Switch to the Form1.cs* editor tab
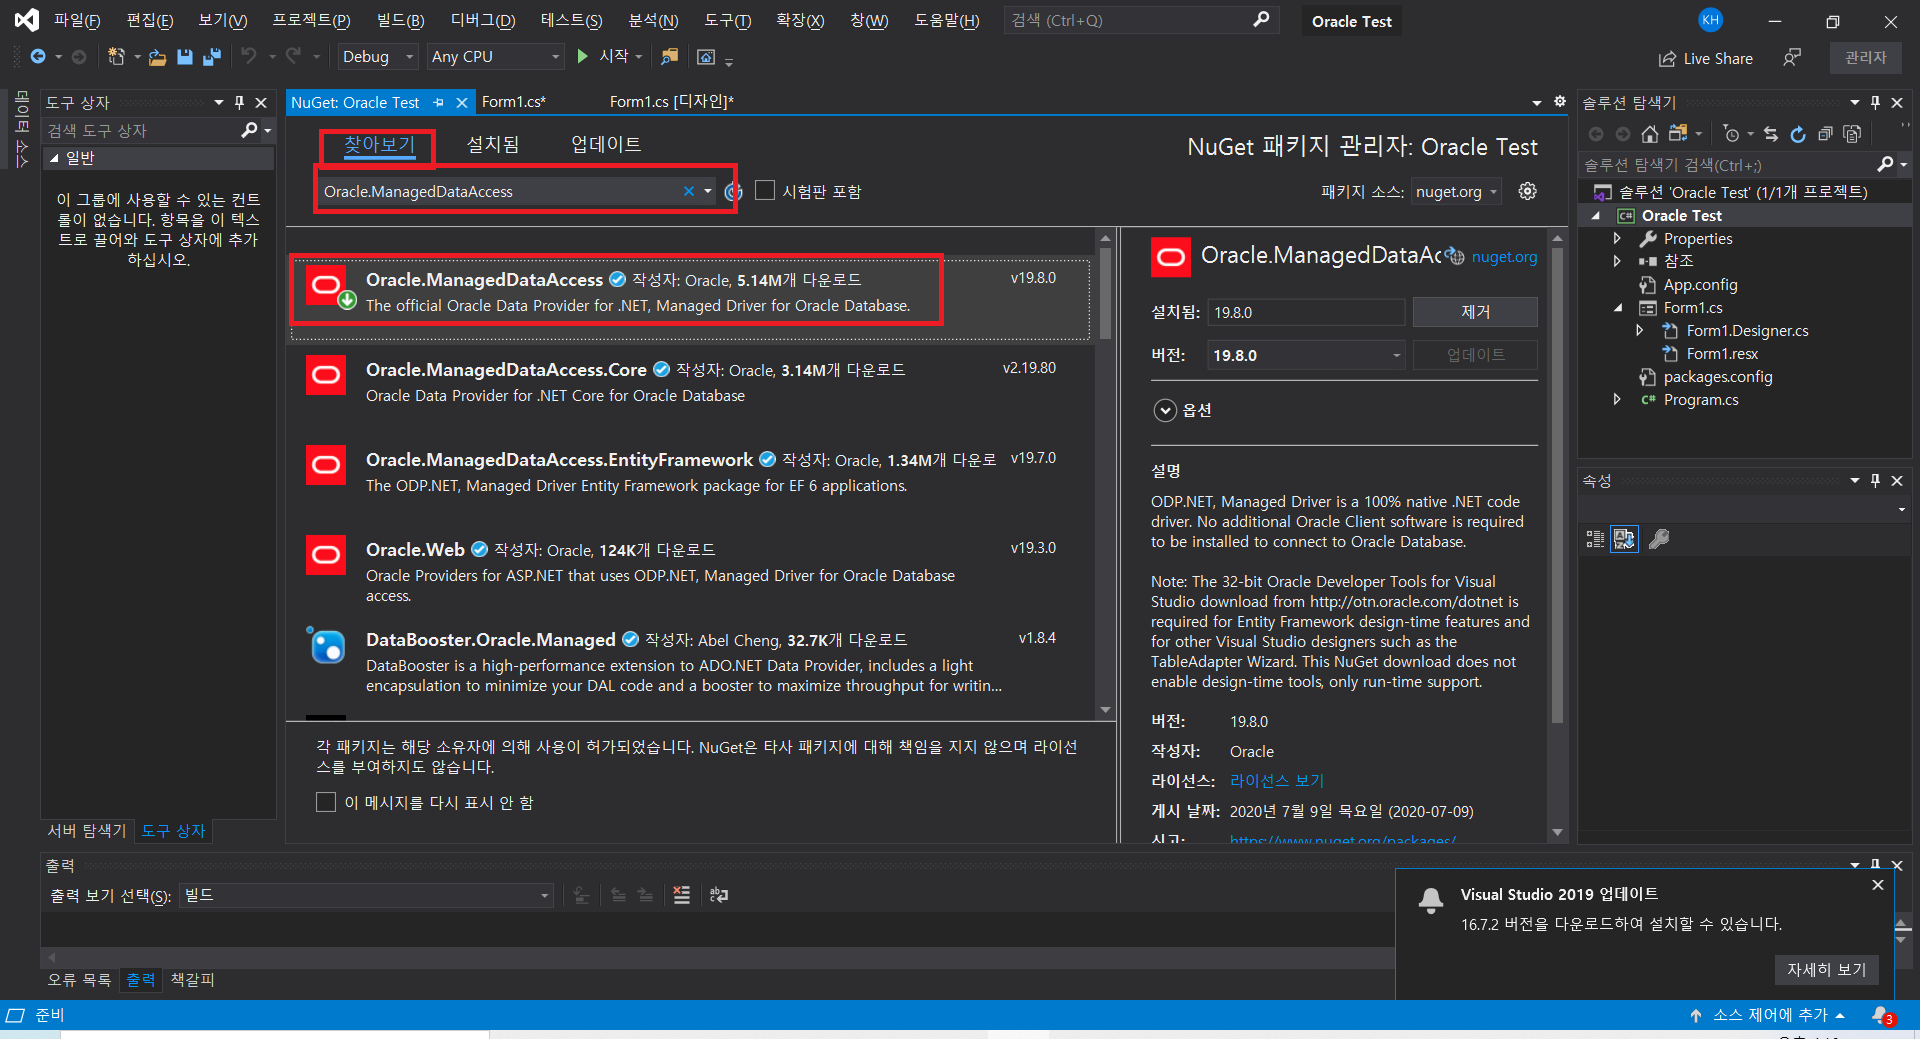 [x=514, y=101]
